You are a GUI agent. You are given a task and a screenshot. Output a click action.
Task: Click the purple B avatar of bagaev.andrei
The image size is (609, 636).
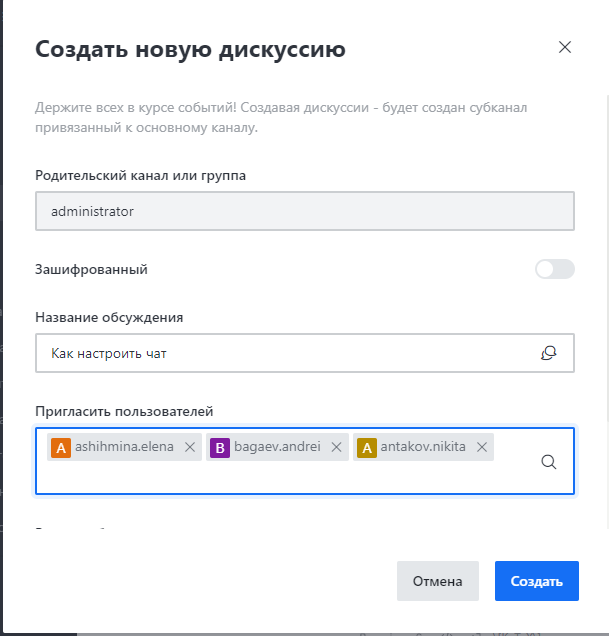[220, 447]
